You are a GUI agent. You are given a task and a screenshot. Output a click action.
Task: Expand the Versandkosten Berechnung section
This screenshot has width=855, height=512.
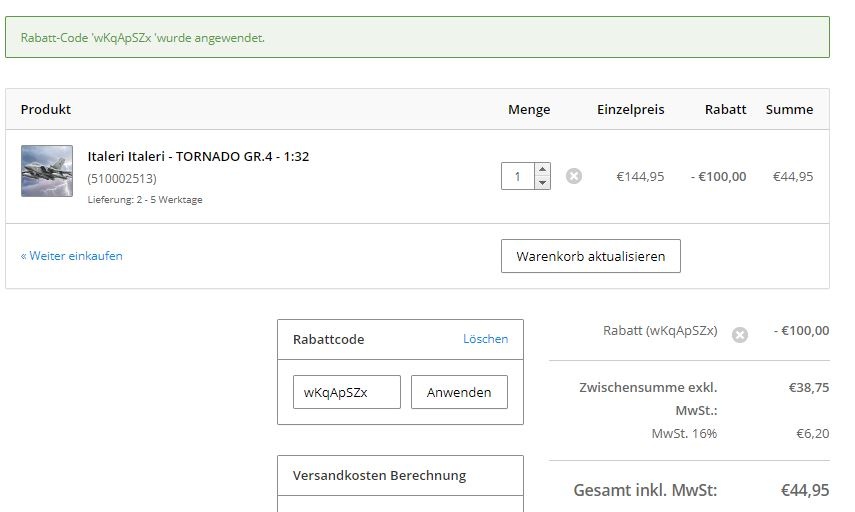tap(379, 475)
